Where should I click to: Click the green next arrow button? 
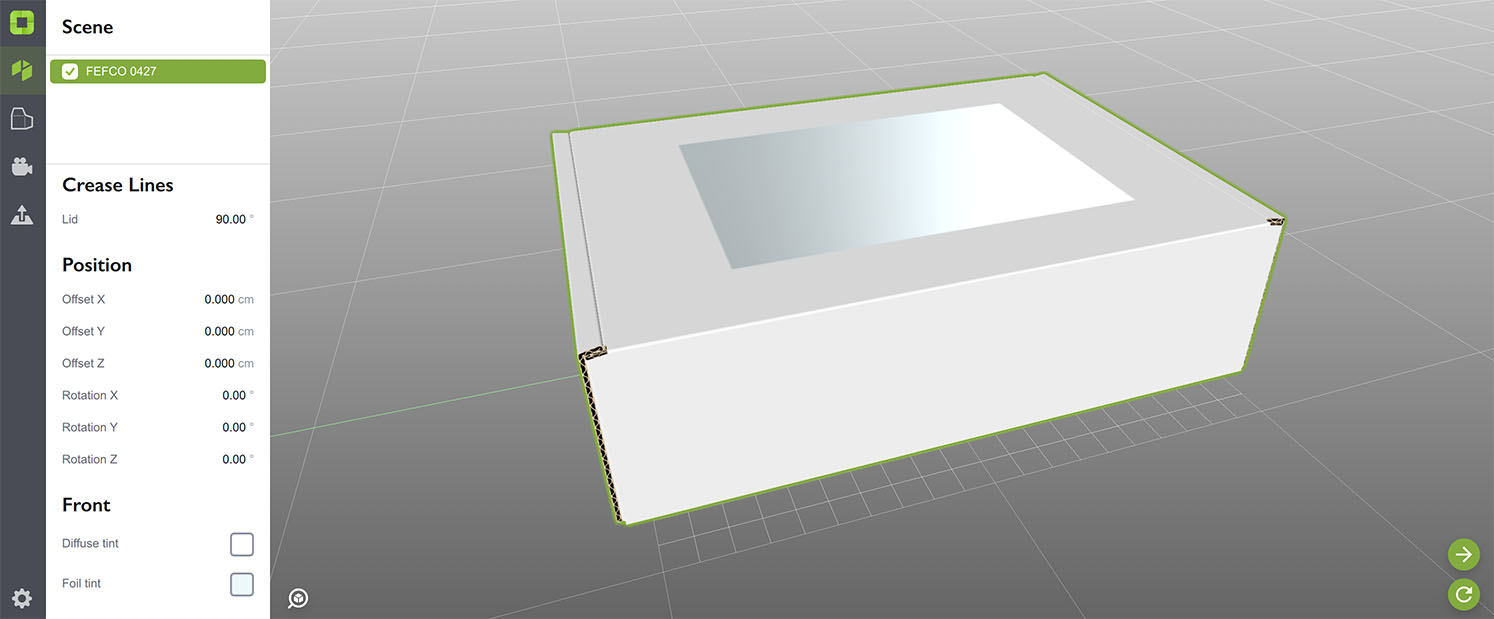click(1463, 554)
